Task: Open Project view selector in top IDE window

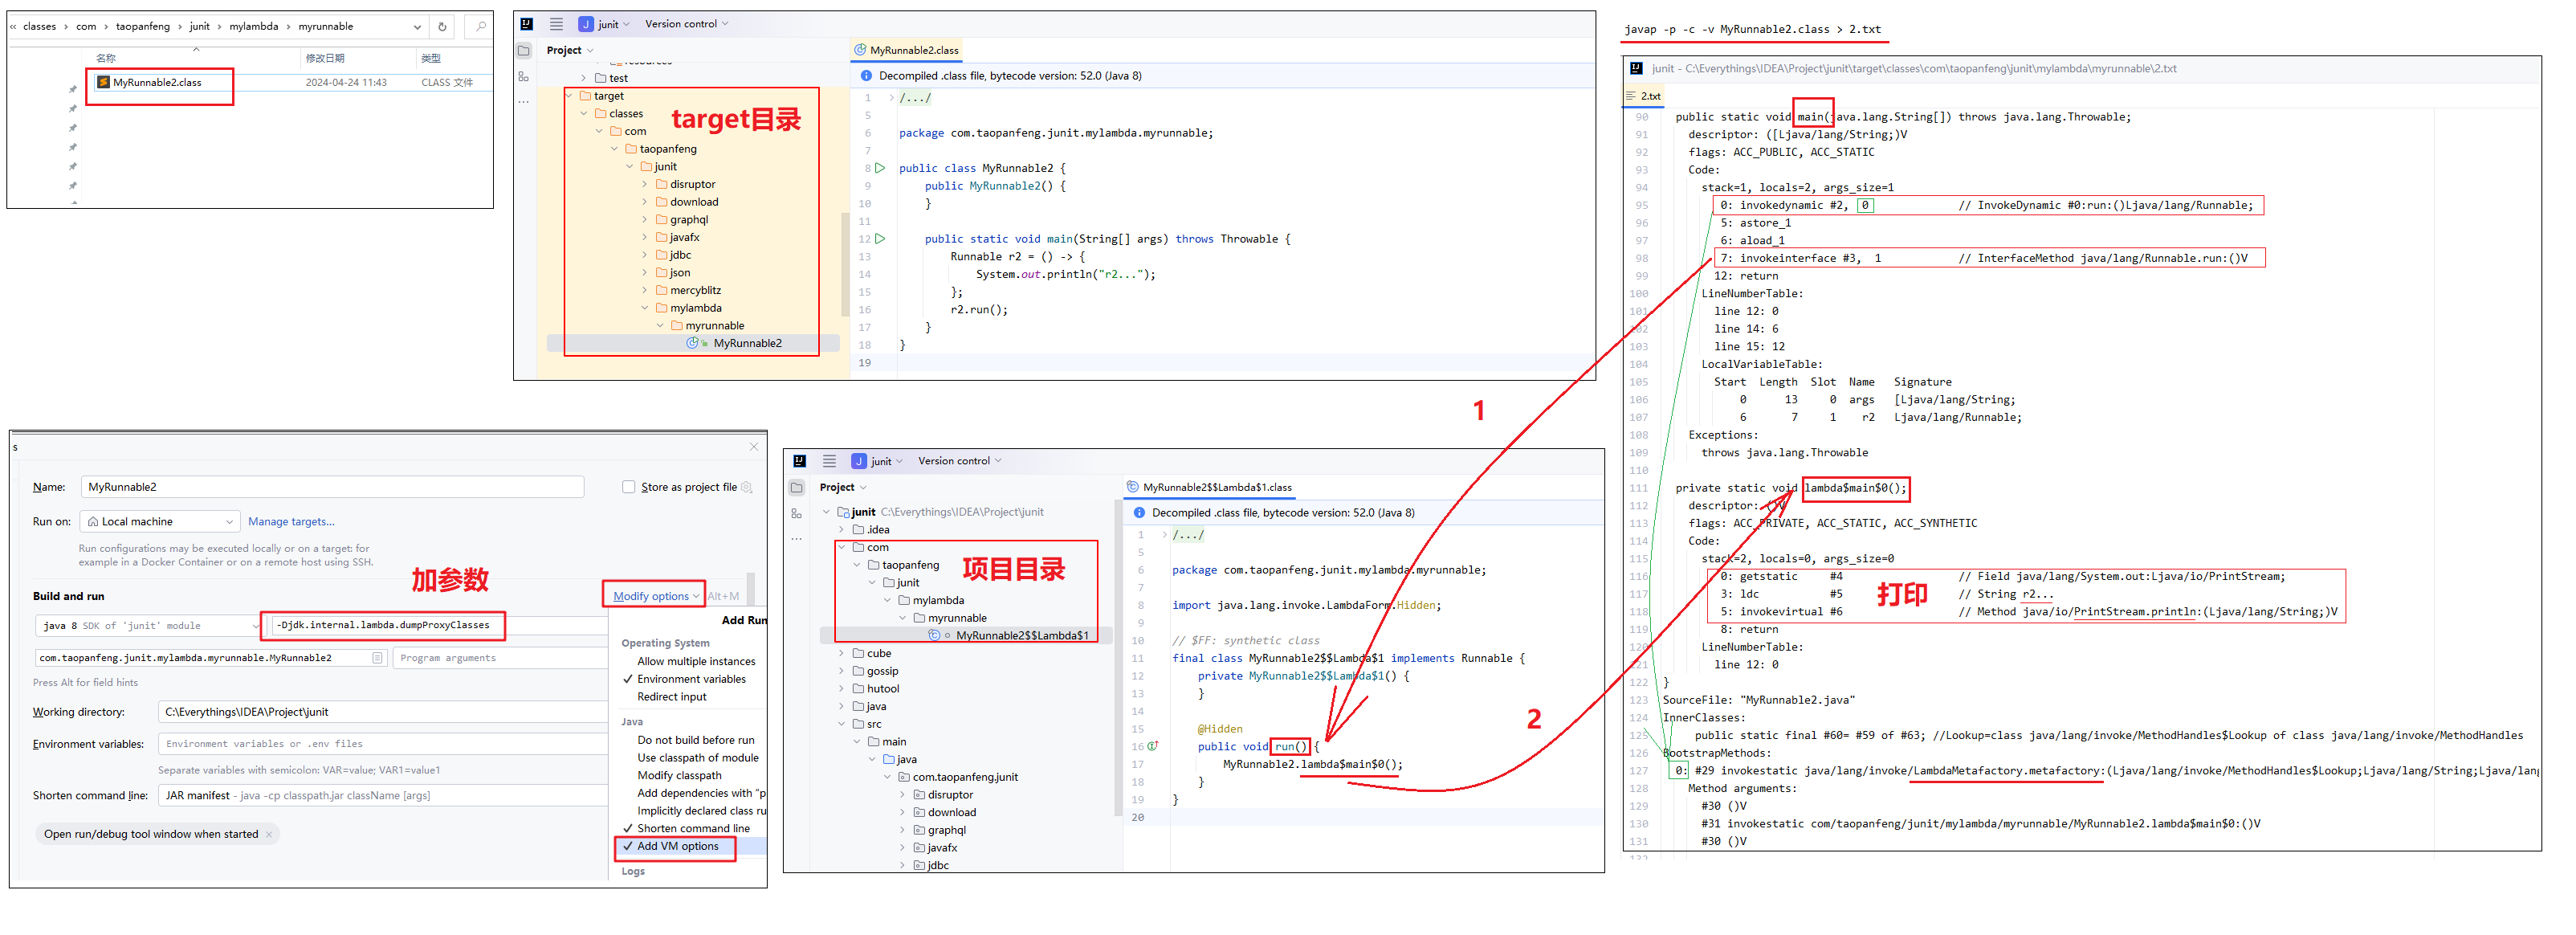Action: tap(570, 50)
